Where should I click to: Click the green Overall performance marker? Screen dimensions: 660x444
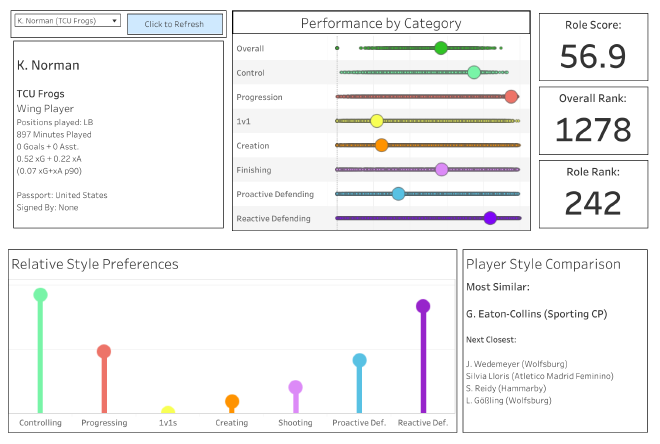[441, 48]
